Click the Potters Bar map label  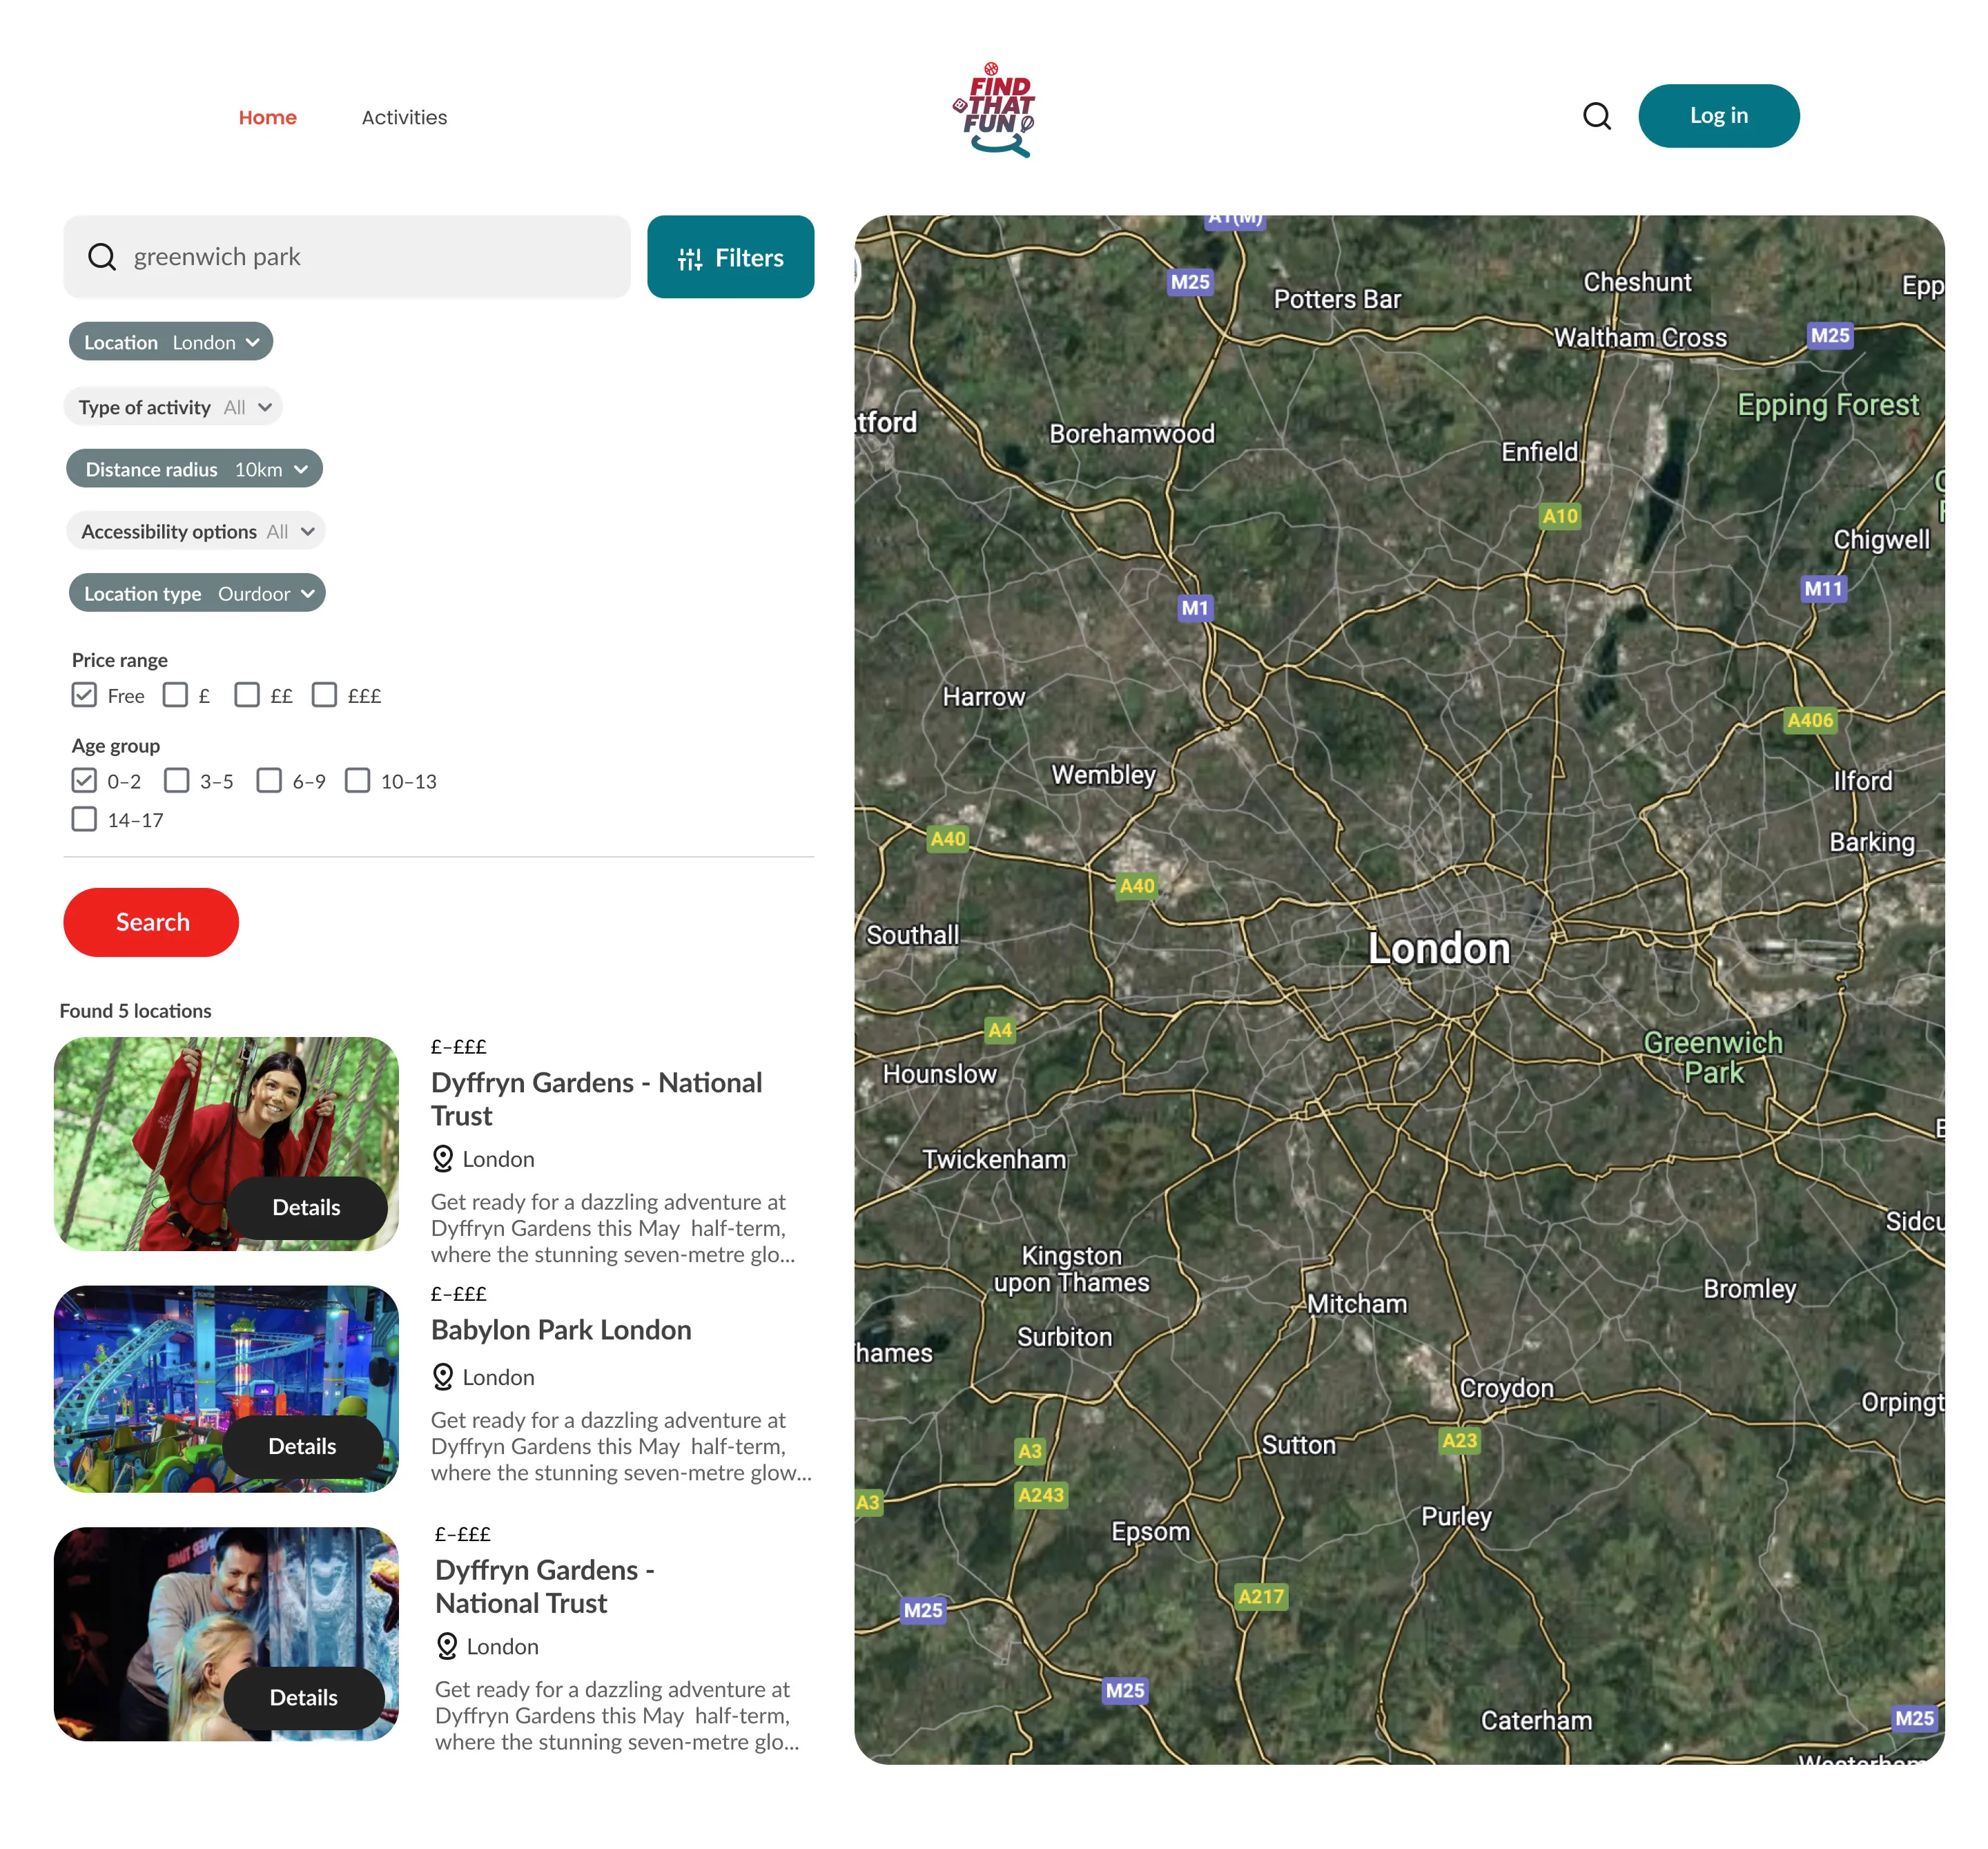(x=1337, y=299)
